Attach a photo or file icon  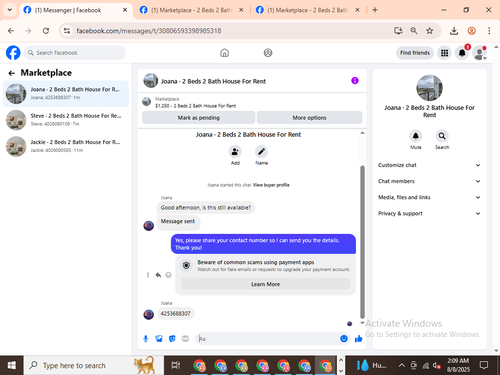[x=159, y=339]
